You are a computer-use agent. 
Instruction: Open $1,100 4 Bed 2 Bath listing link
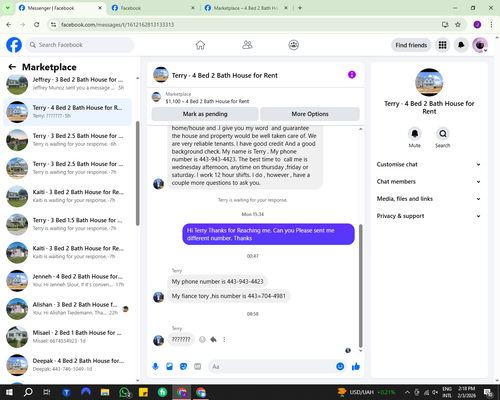[x=207, y=101]
